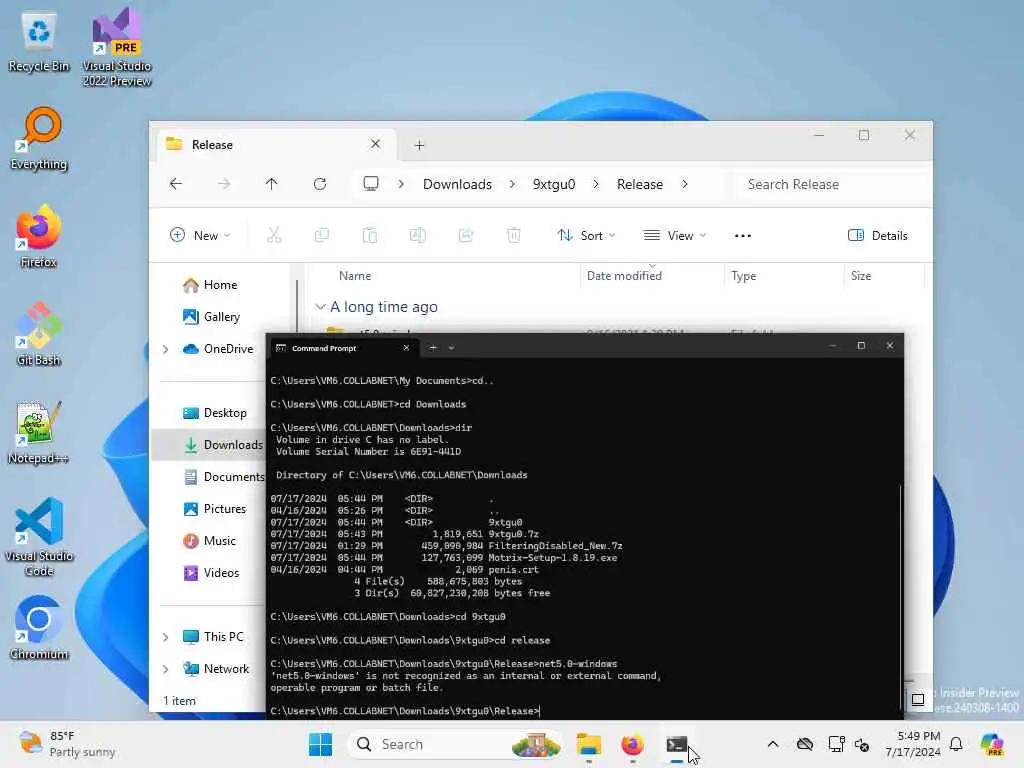Screen dimensions: 1024x768
Task: Expand the Network tree node
Action: (x=166, y=669)
